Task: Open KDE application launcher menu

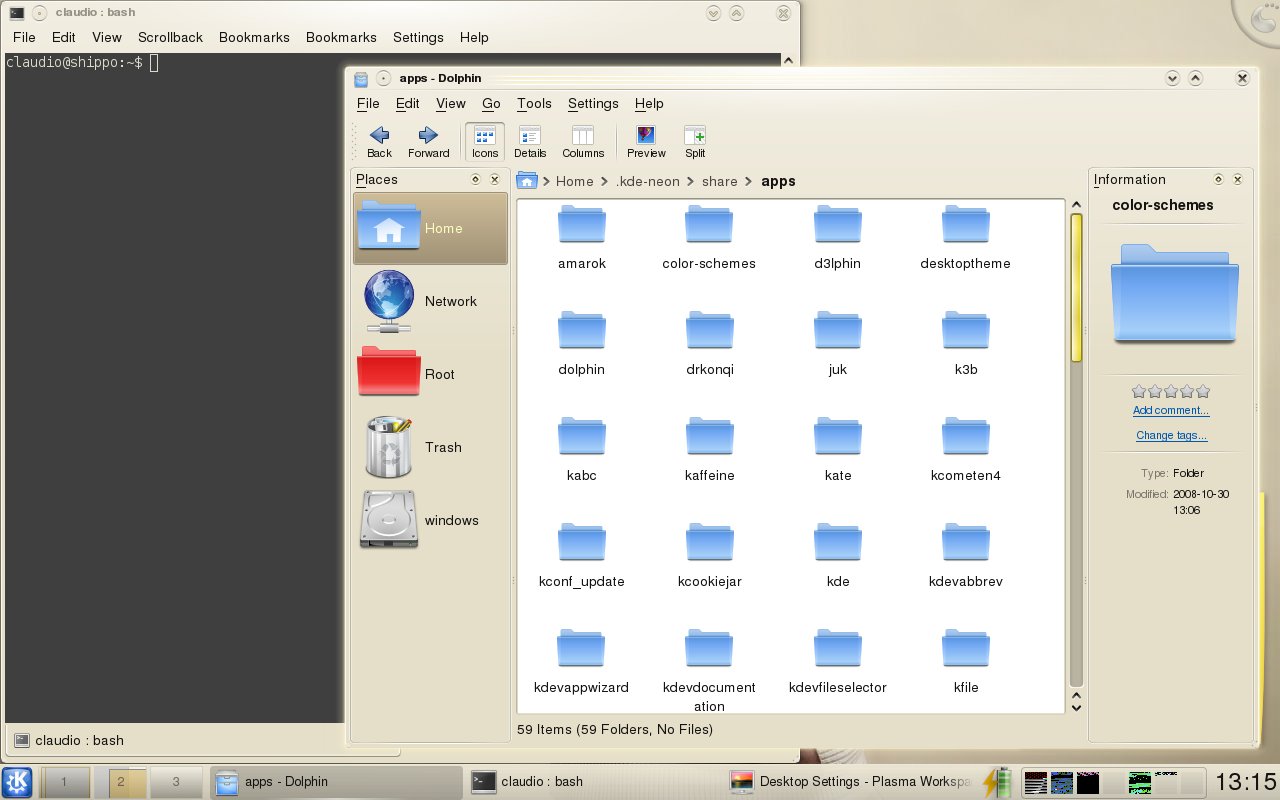Action: (18, 782)
